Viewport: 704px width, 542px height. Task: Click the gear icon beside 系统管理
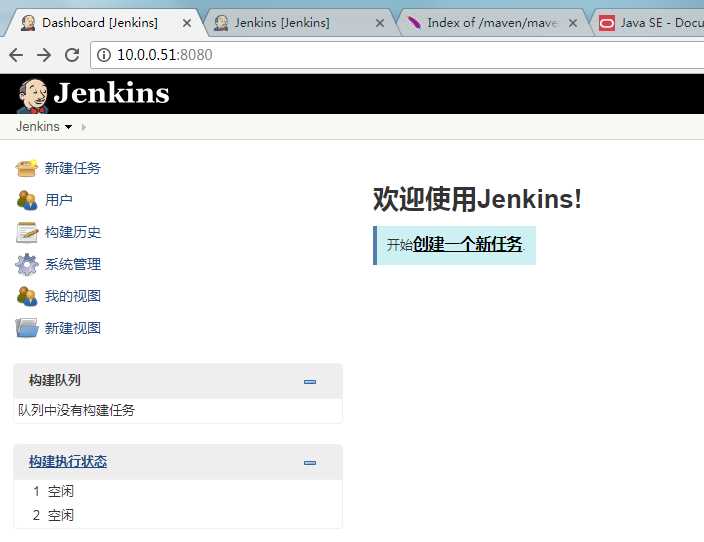click(26, 264)
